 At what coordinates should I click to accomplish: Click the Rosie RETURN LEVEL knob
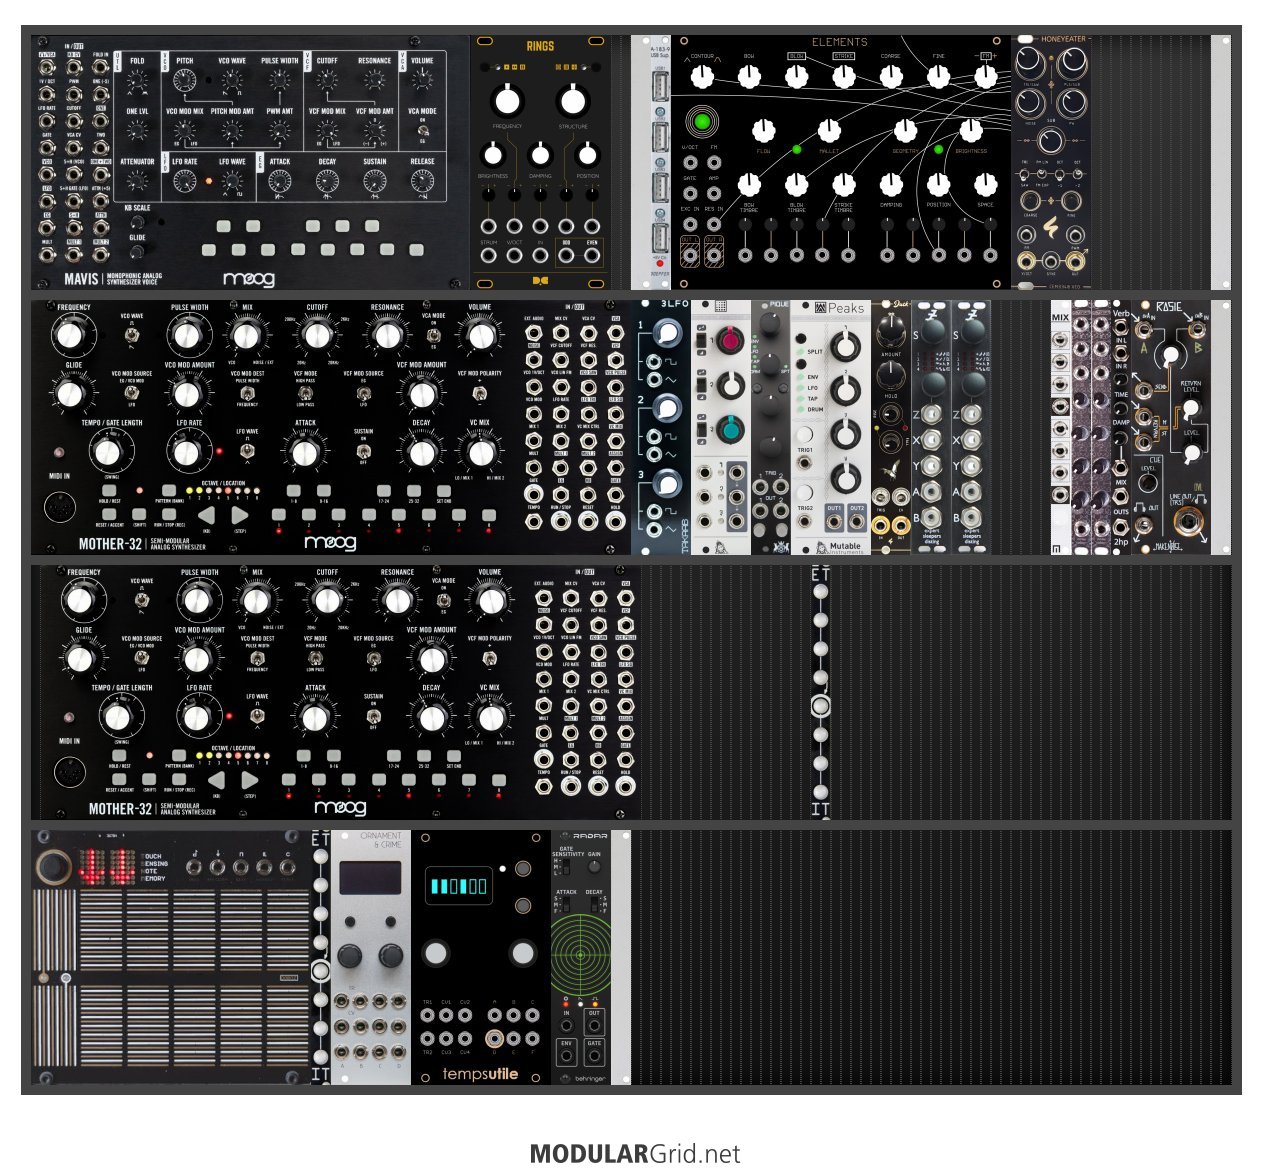(1191, 408)
